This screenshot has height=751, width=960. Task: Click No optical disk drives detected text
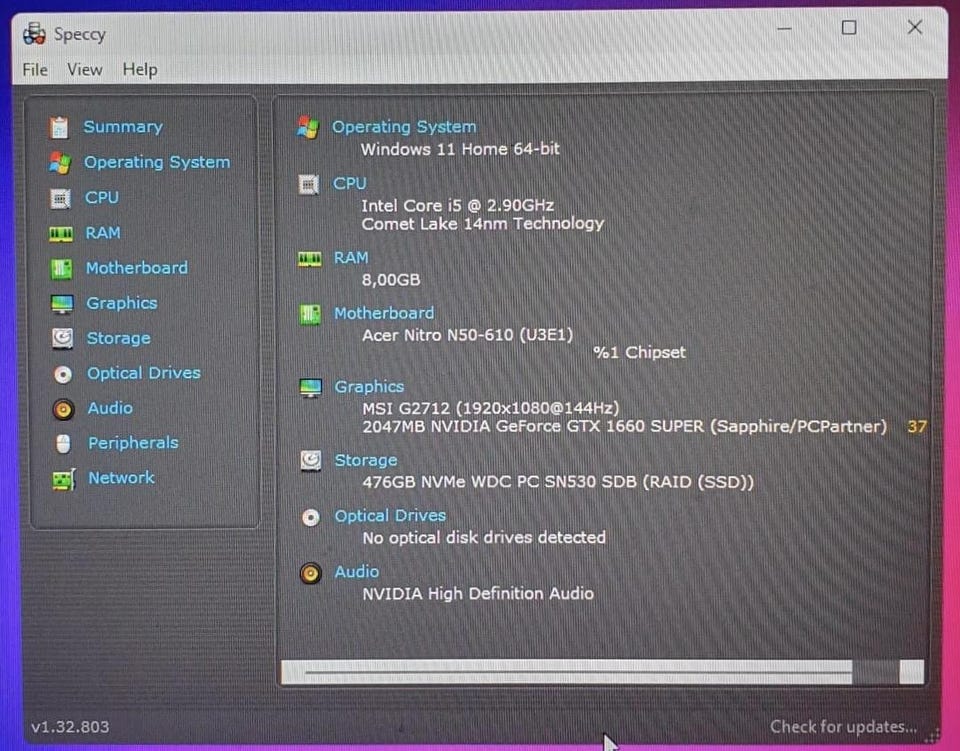[484, 538]
